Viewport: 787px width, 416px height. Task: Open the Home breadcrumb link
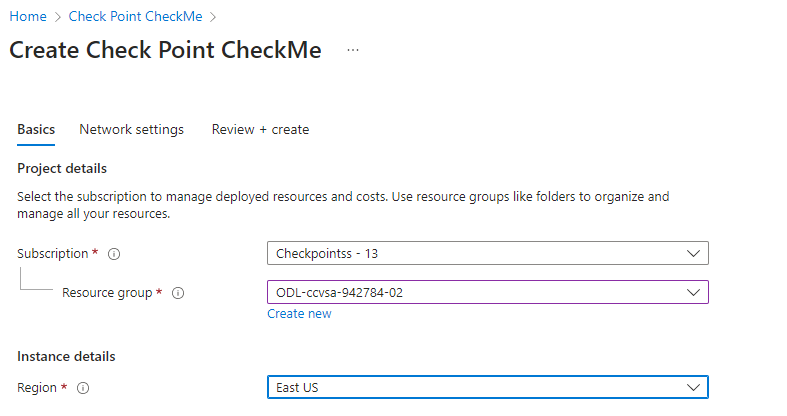28,17
